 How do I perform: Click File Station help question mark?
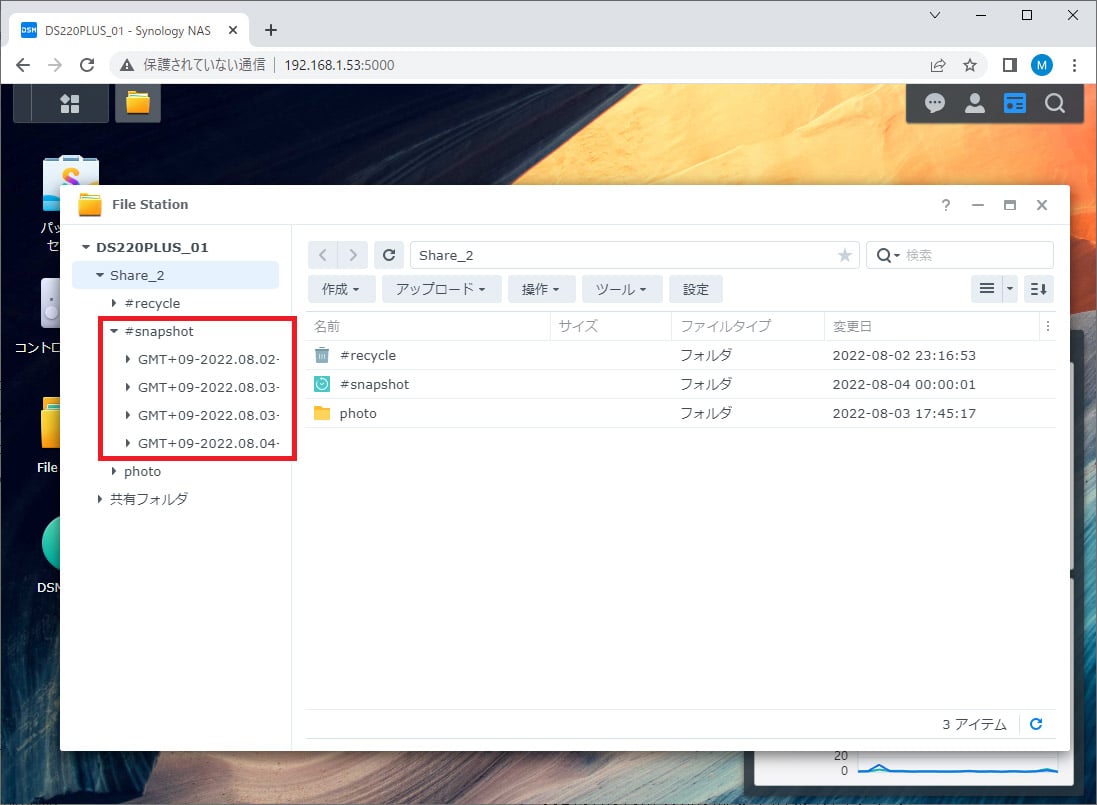[946, 205]
